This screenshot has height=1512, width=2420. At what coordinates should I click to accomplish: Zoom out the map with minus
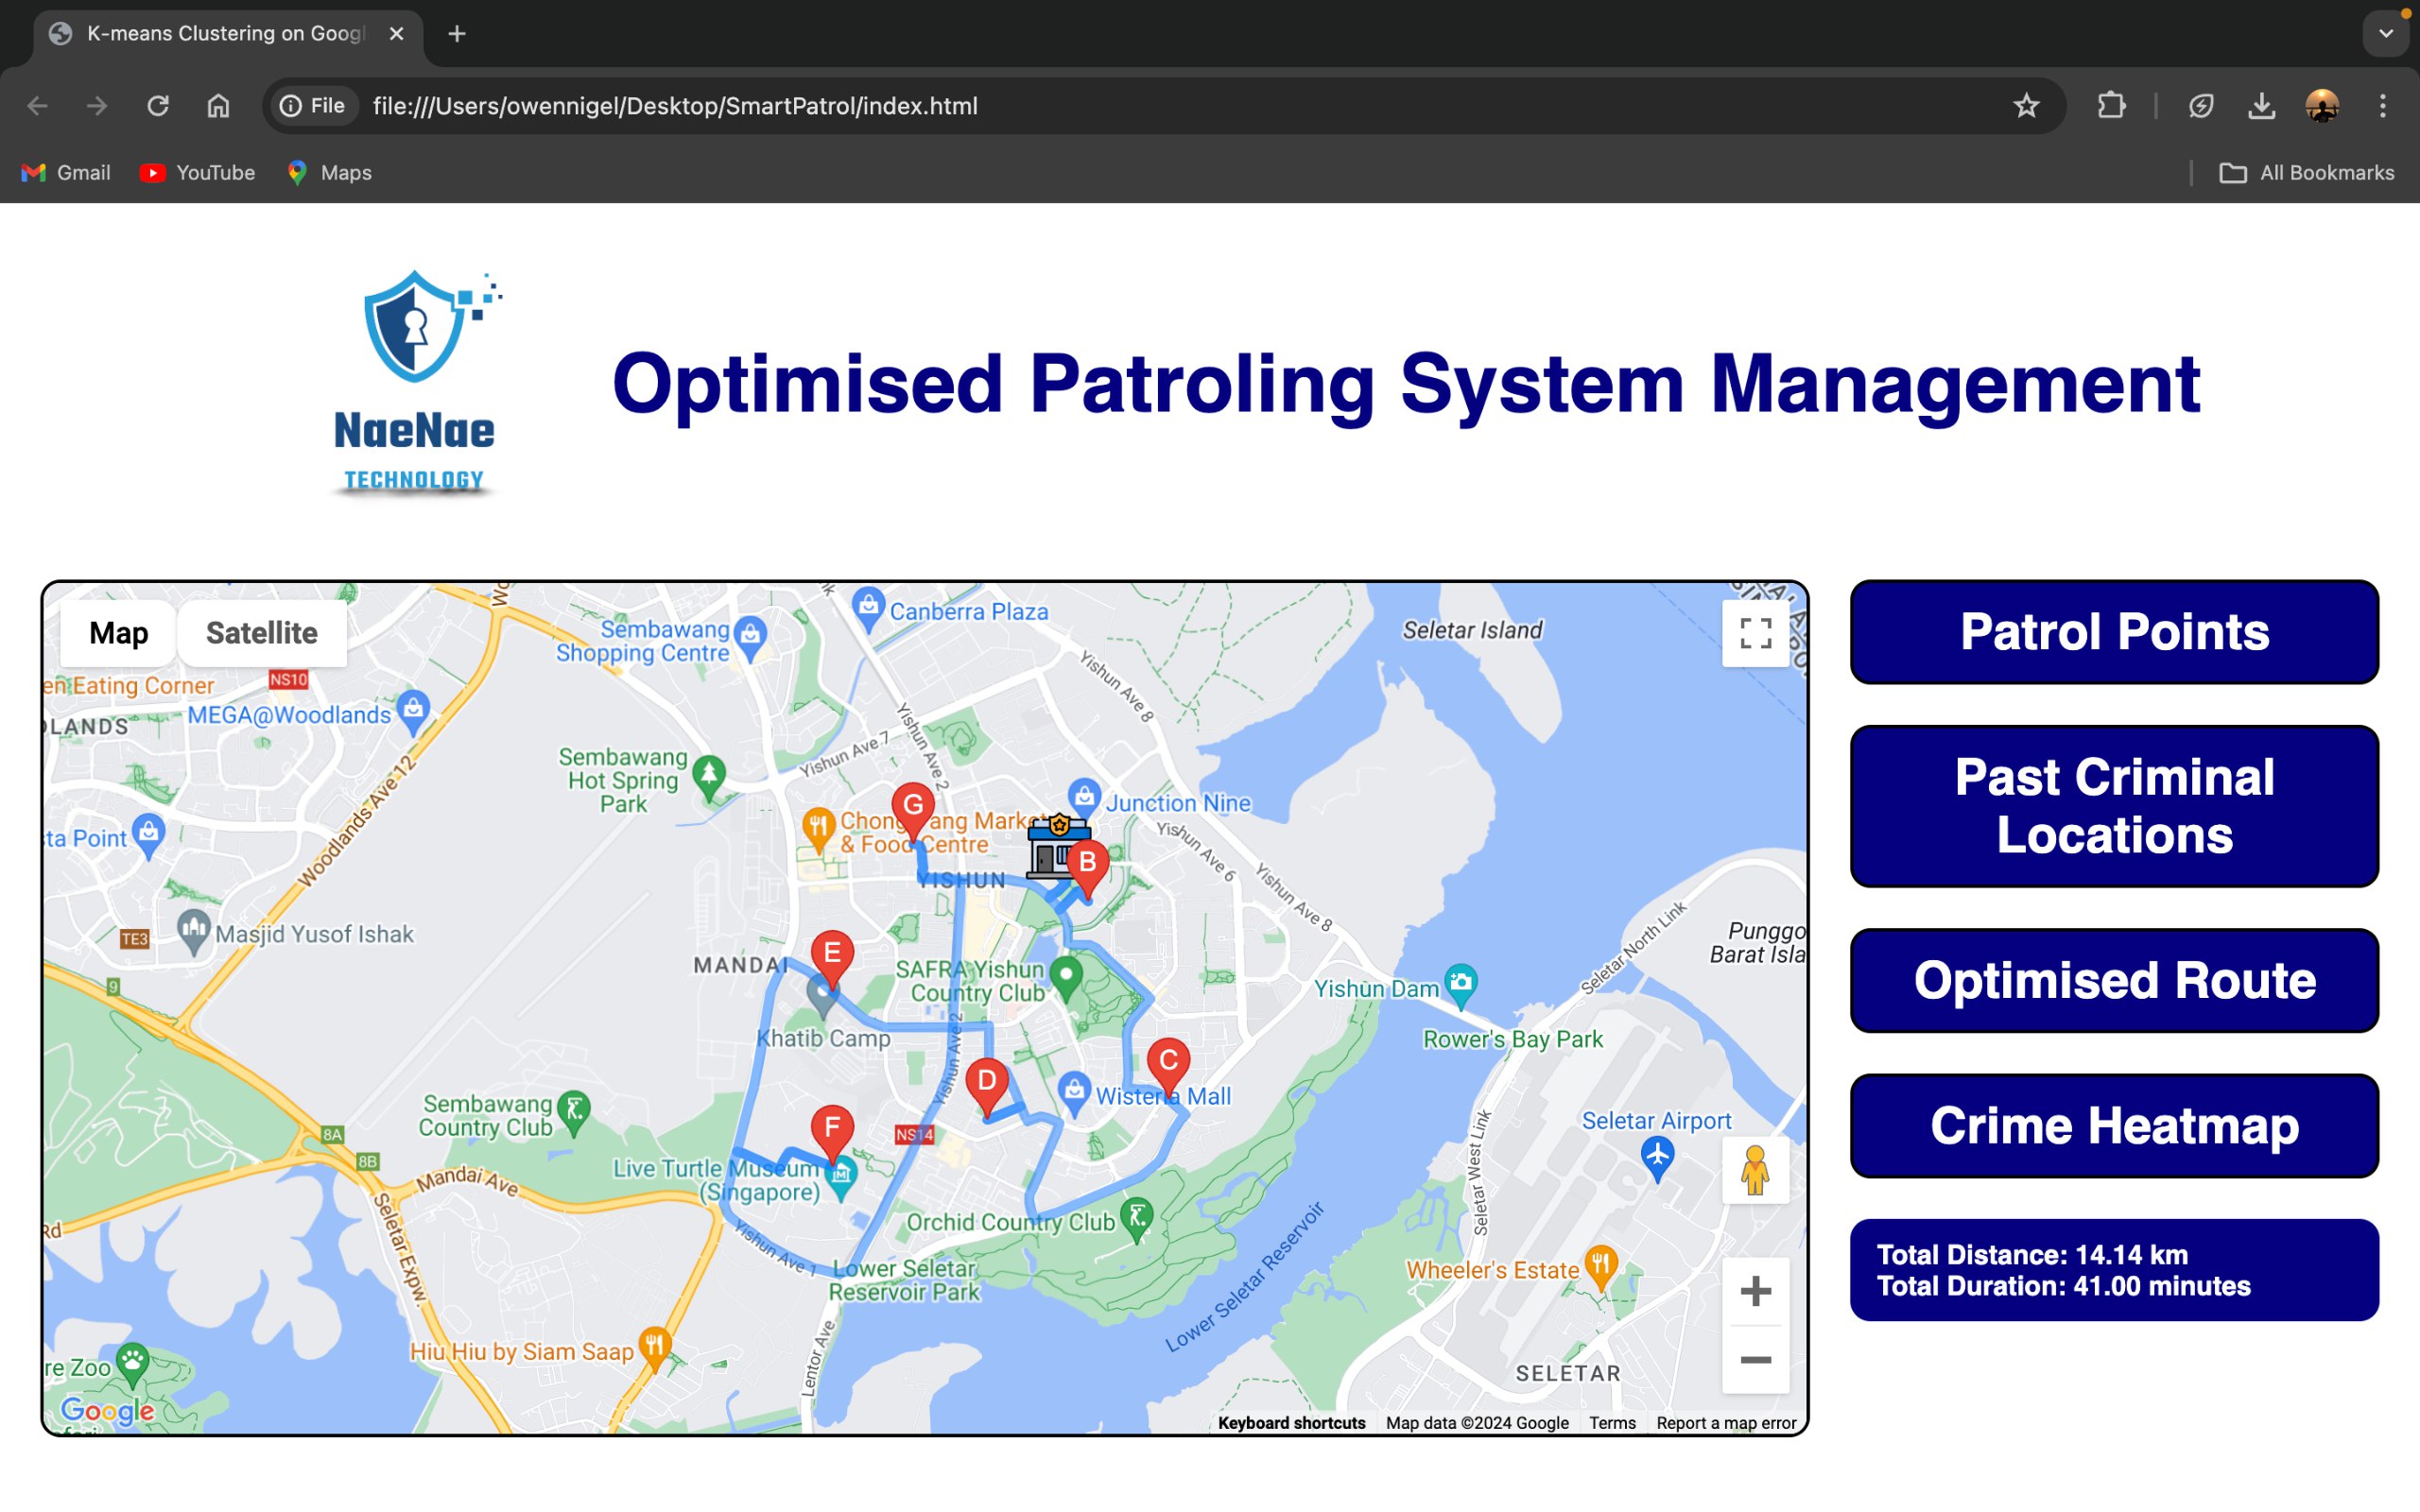click(x=1755, y=1360)
